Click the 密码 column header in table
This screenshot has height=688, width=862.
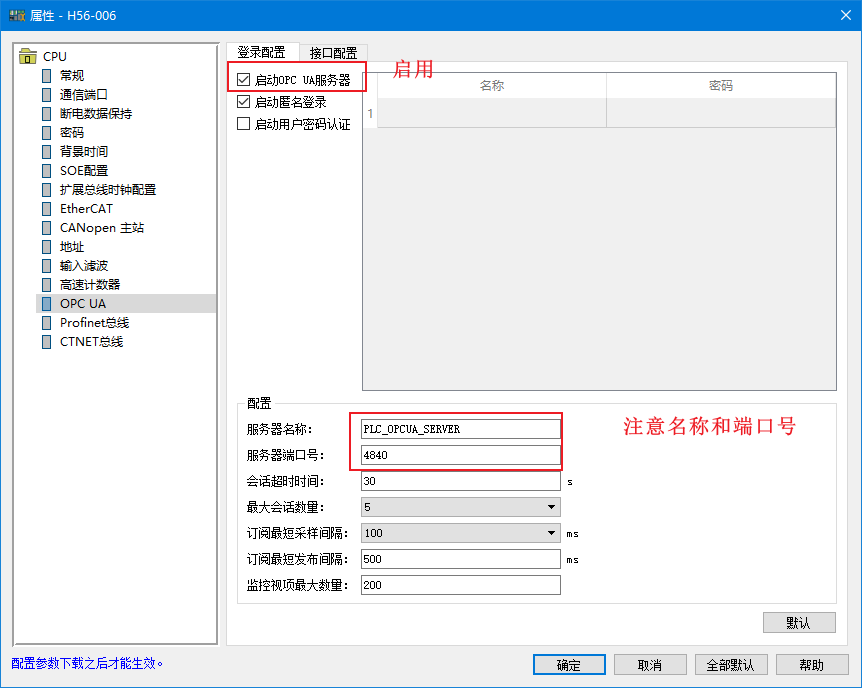tap(721, 85)
